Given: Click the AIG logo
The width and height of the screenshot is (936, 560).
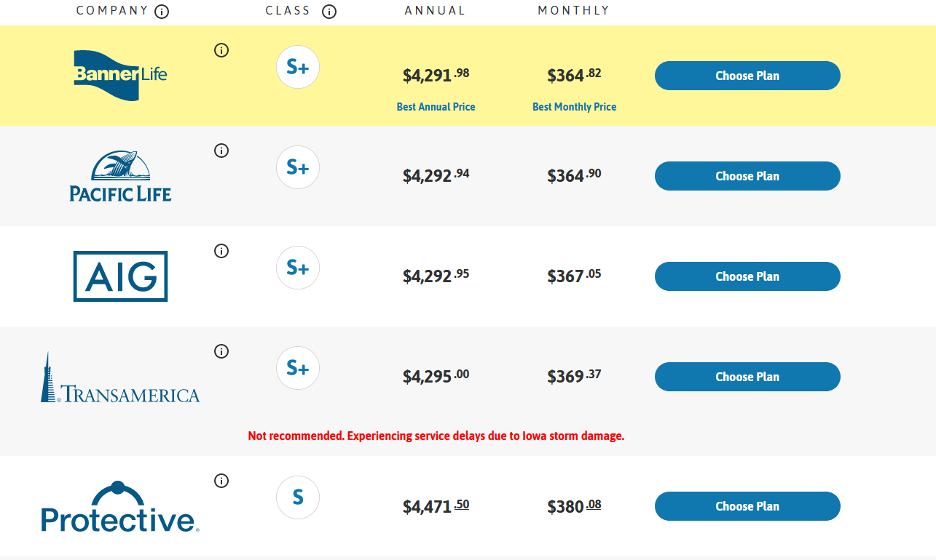Looking at the screenshot, I should click(121, 276).
